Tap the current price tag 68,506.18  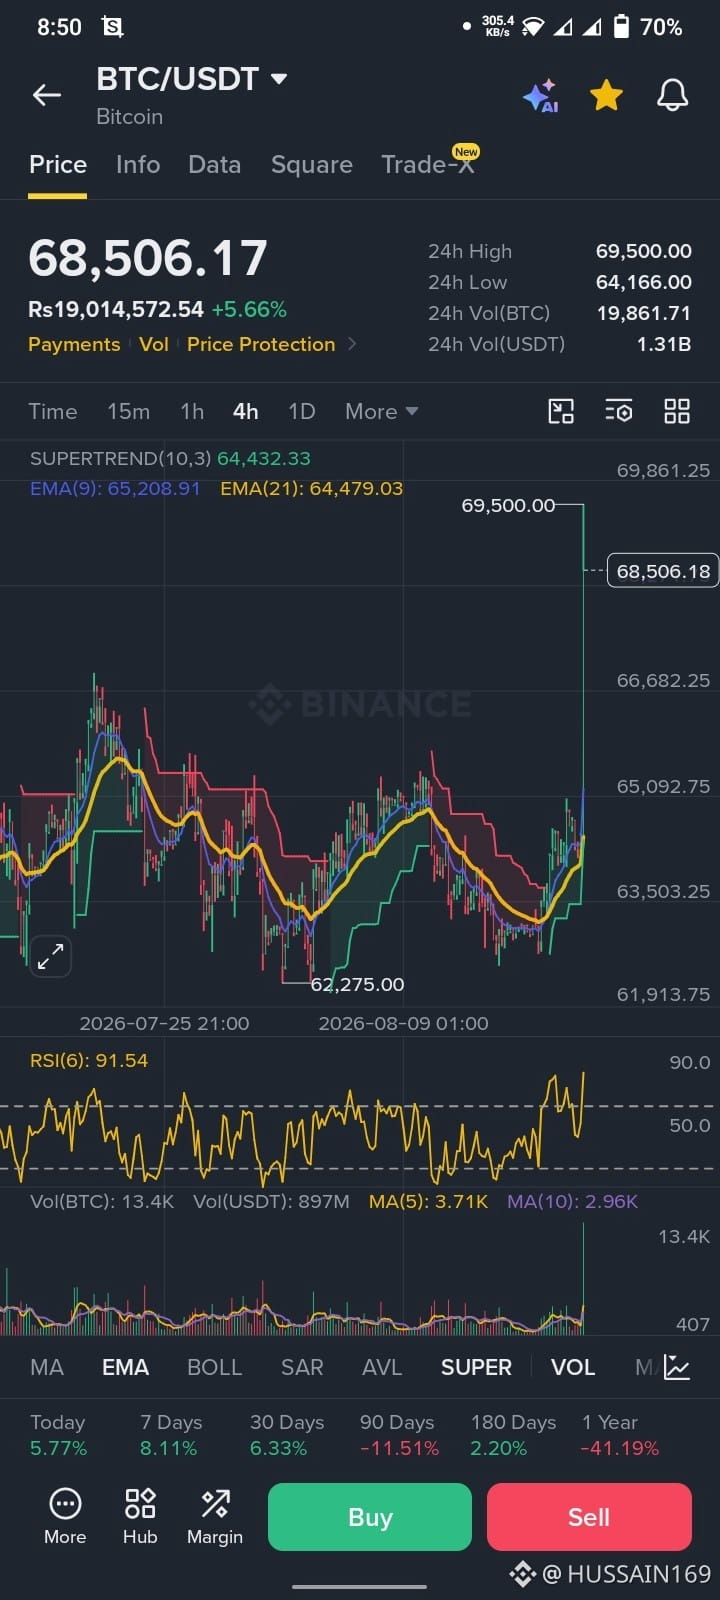pyautogui.click(x=663, y=571)
